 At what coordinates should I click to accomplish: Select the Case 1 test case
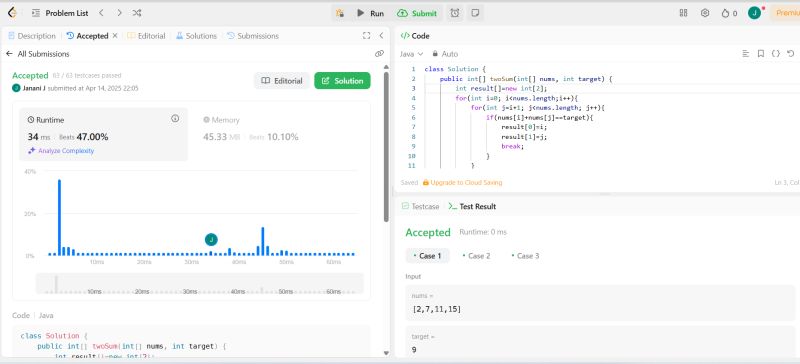428,256
